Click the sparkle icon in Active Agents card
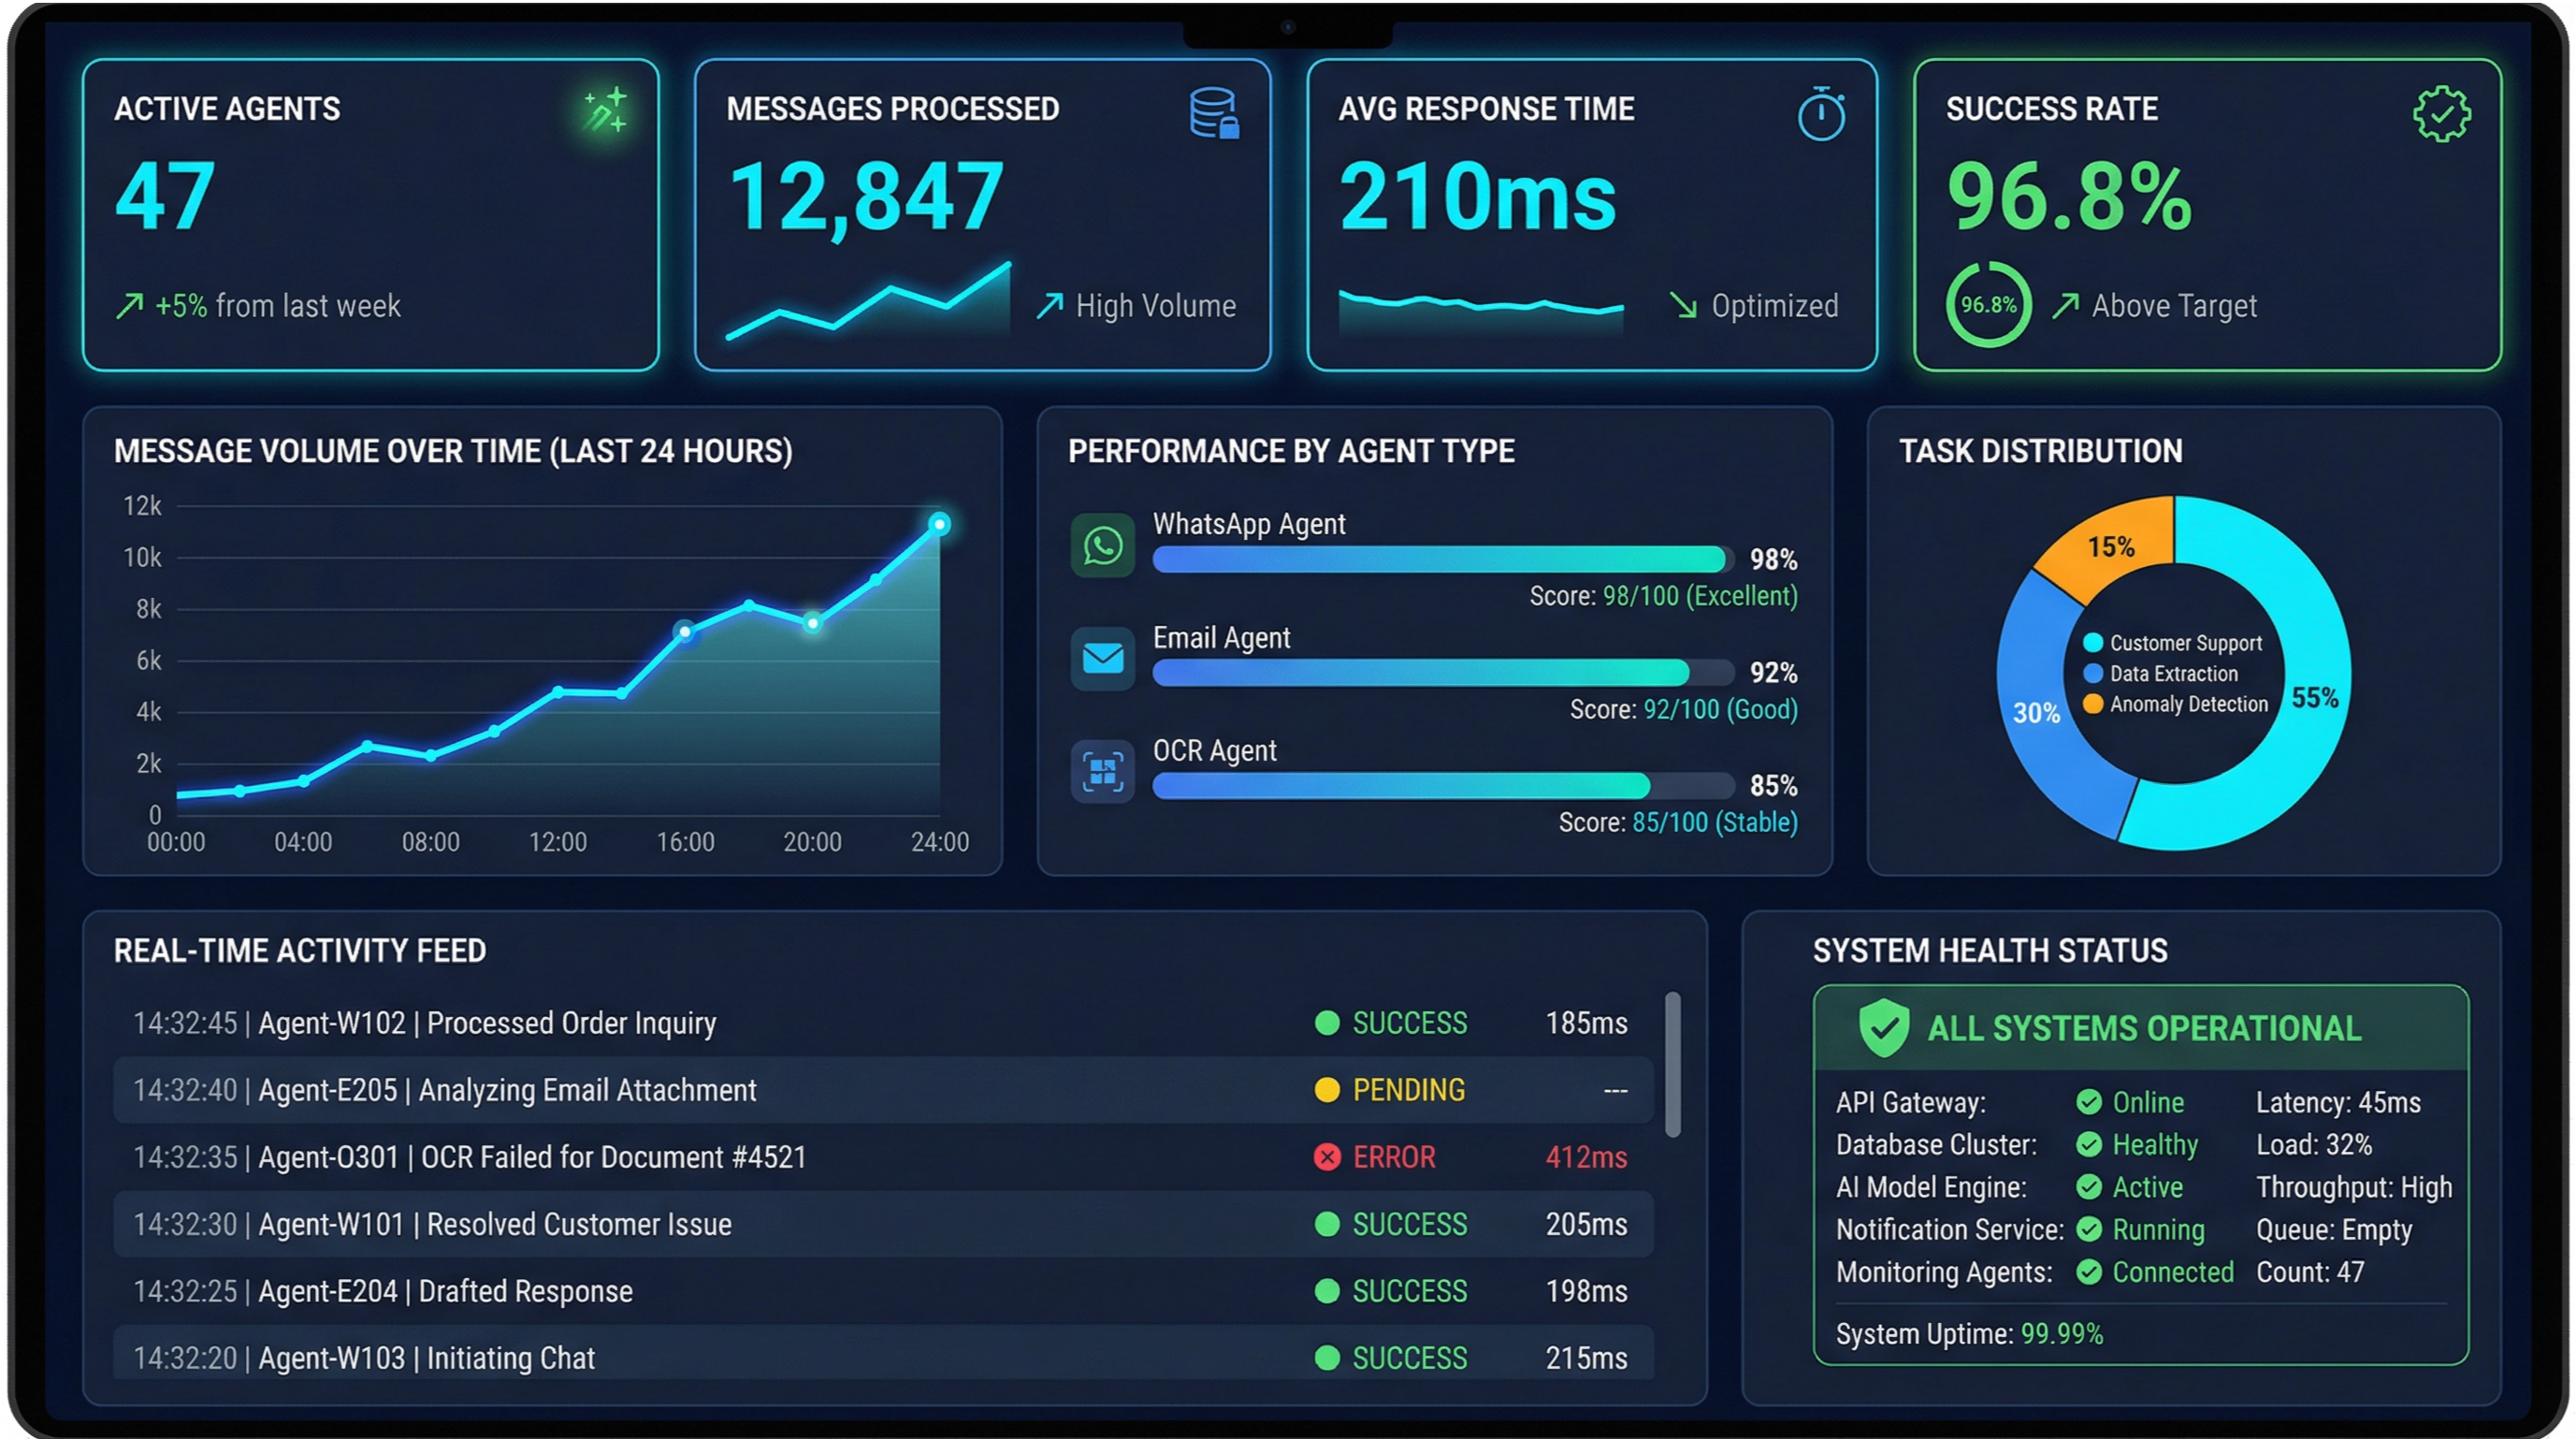Screen dimensions: 2576x1439 605,110
